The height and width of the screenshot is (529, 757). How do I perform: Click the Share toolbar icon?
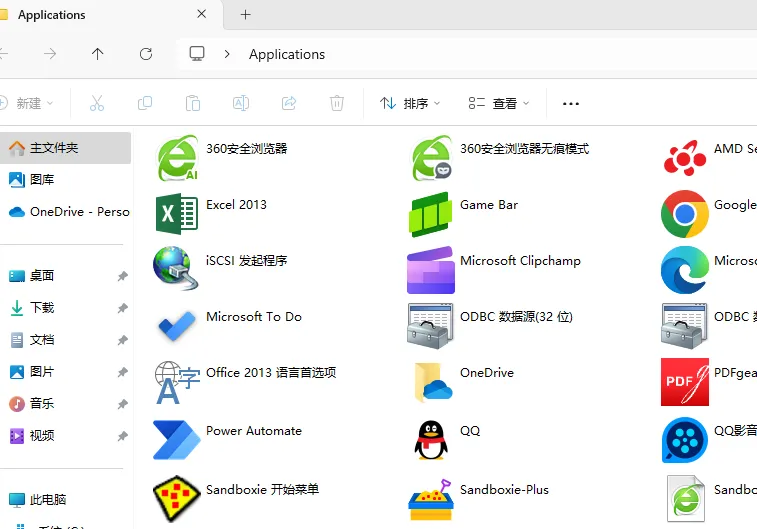pos(289,103)
